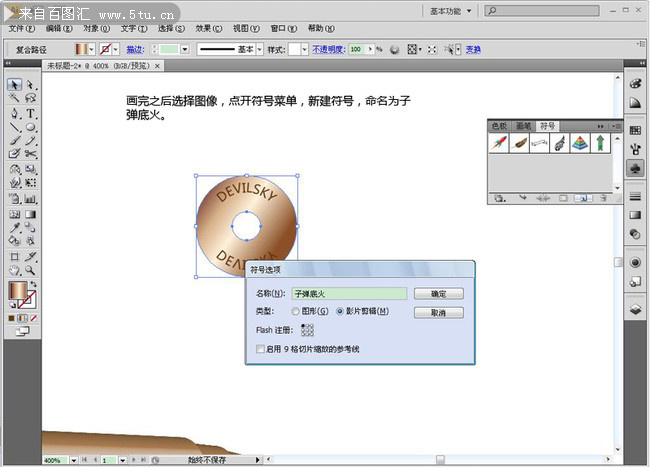Select the 图形 radio button
Screen dimensions: 650x467
click(296, 312)
